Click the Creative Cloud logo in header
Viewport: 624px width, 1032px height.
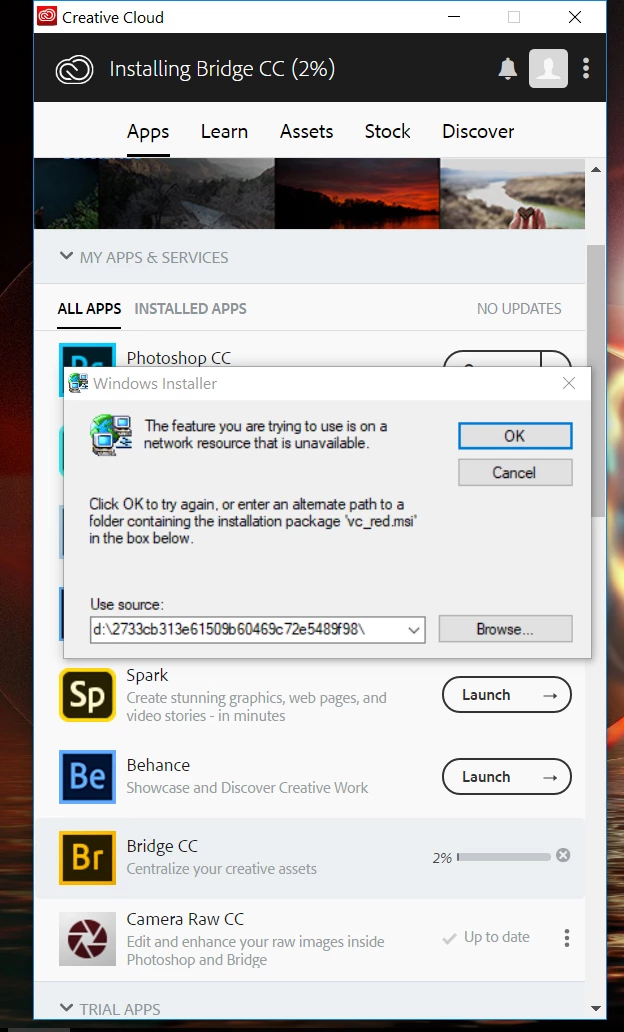coord(74,69)
